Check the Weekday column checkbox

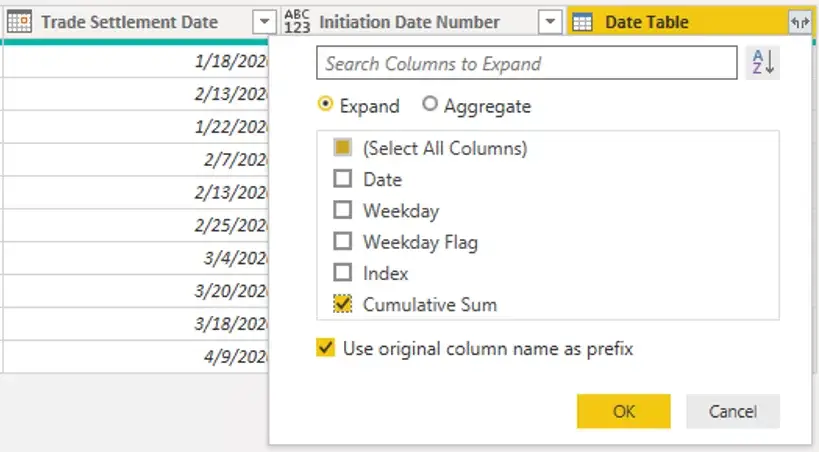pyautogui.click(x=343, y=210)
